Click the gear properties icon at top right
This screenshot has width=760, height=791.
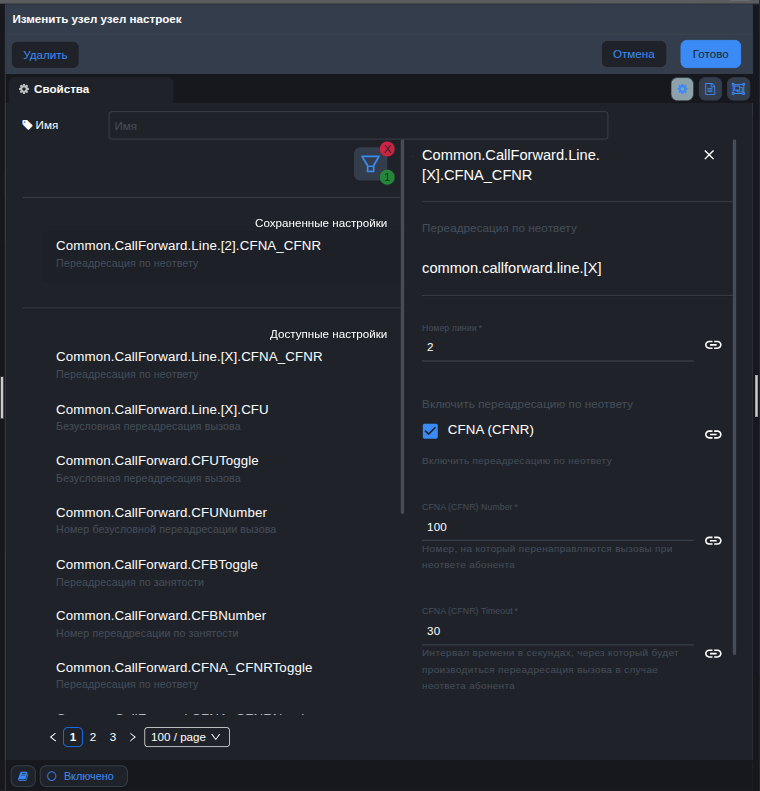coord(682,89)
